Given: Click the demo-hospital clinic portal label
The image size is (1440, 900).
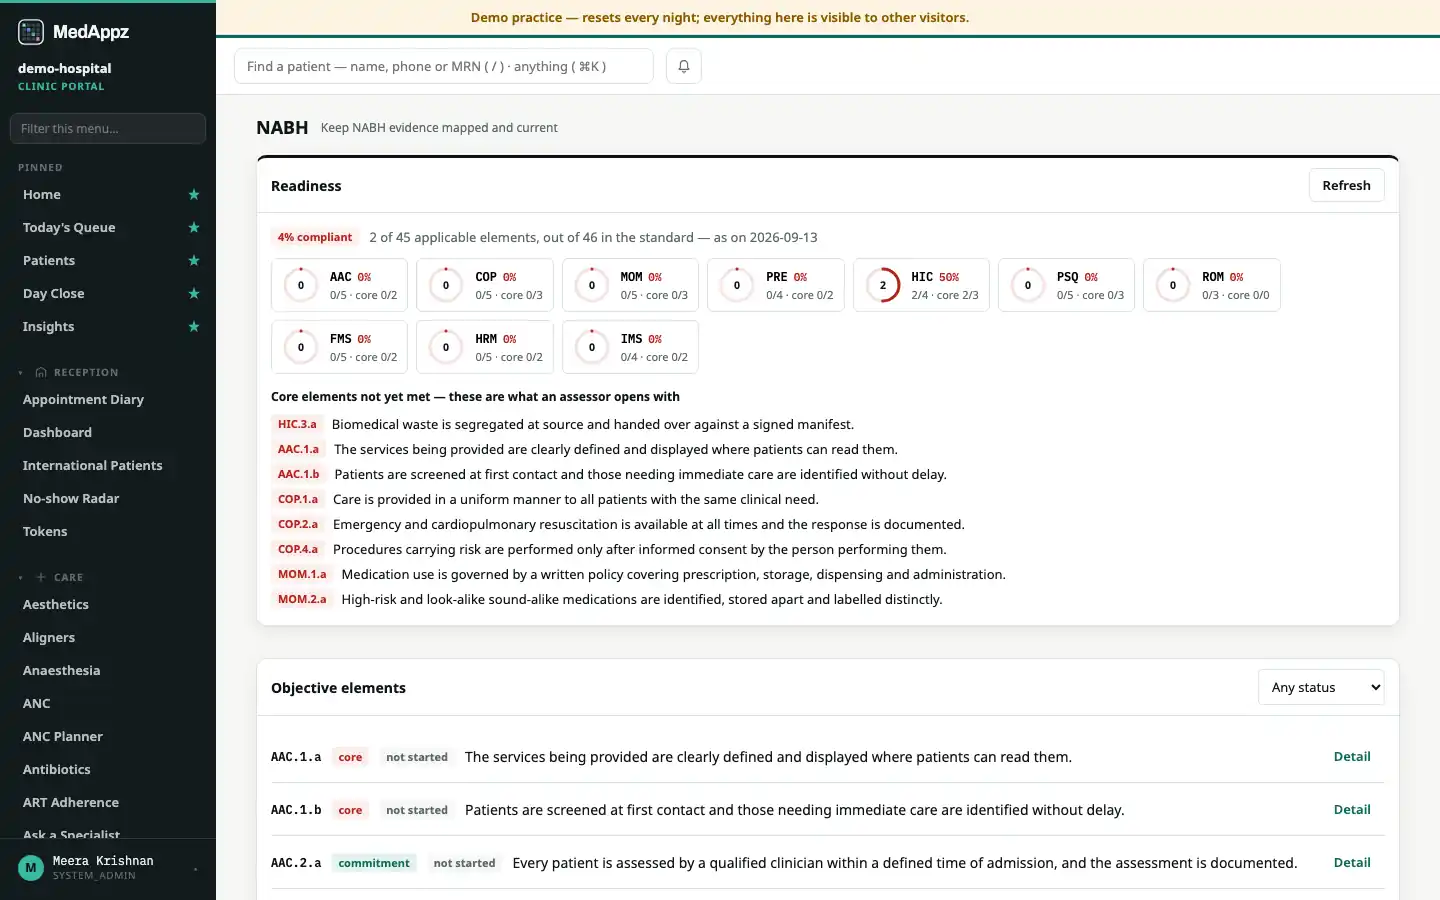Looking at the screenshot, I should pyautogui.click(x=64, y=76).
